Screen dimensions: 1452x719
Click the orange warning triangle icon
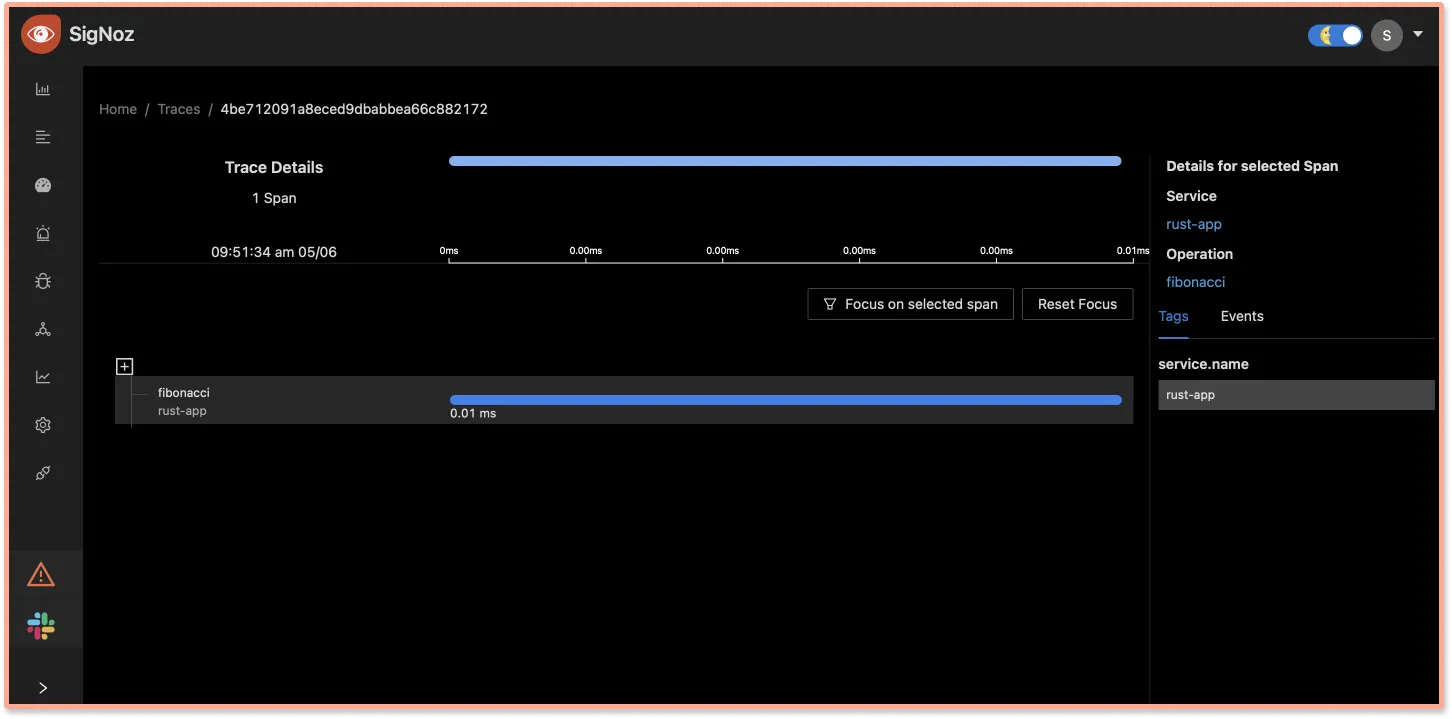(41, 574)
